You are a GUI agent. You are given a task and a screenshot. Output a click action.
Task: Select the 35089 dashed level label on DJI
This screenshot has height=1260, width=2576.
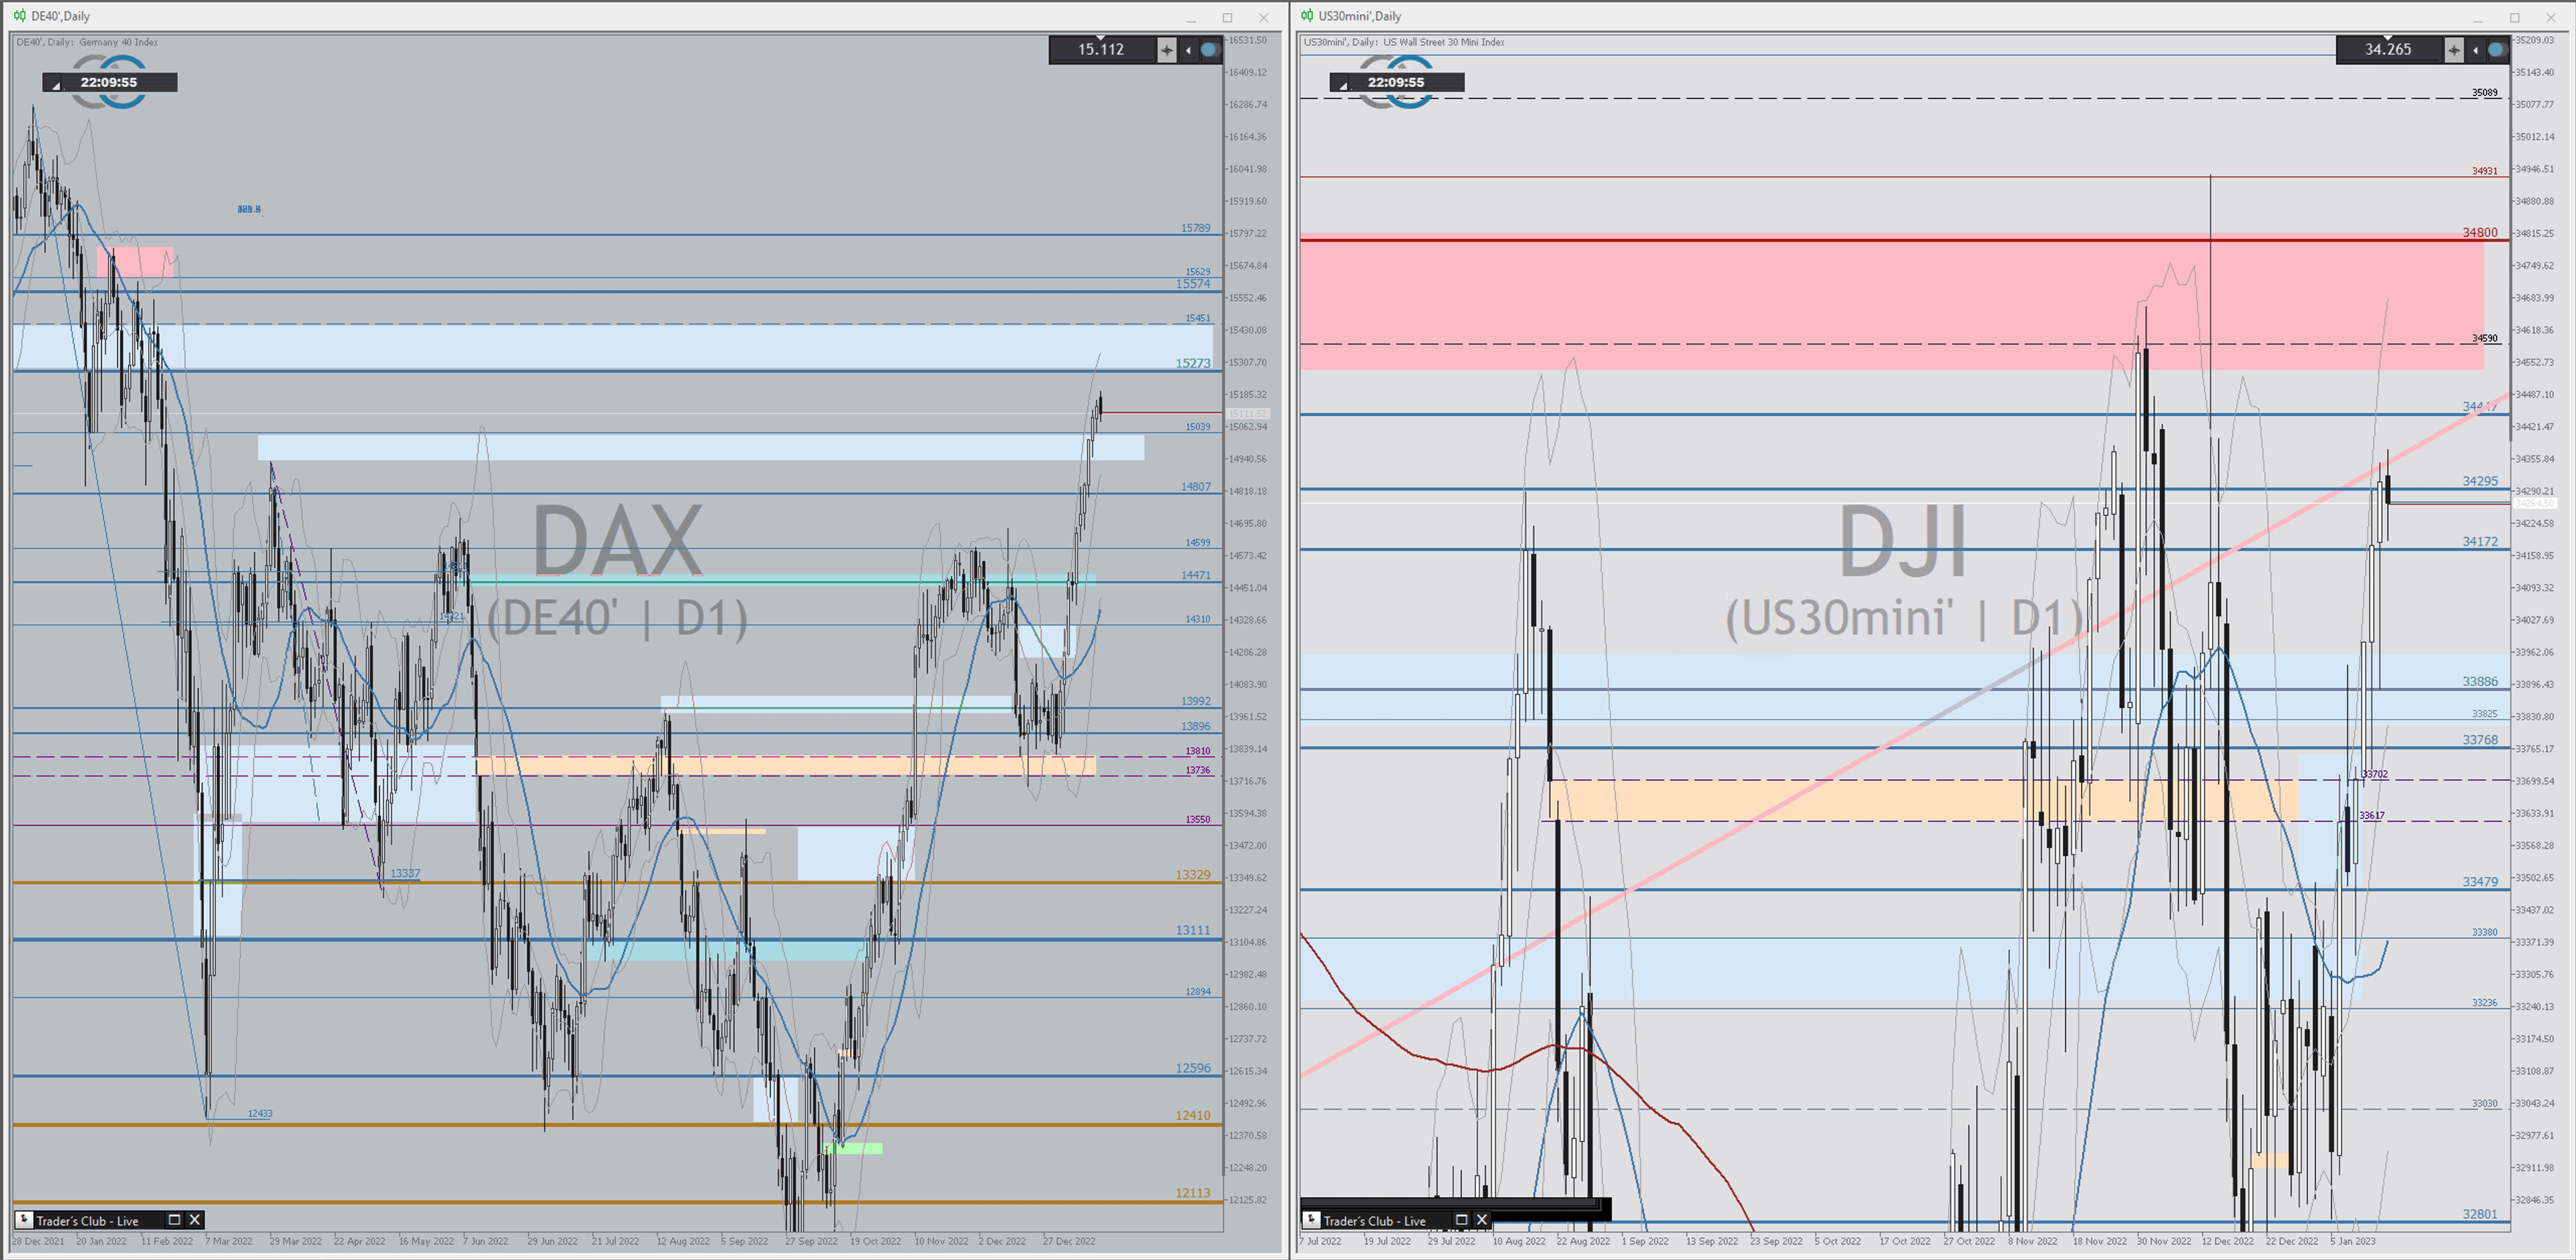pos(2484,93)
